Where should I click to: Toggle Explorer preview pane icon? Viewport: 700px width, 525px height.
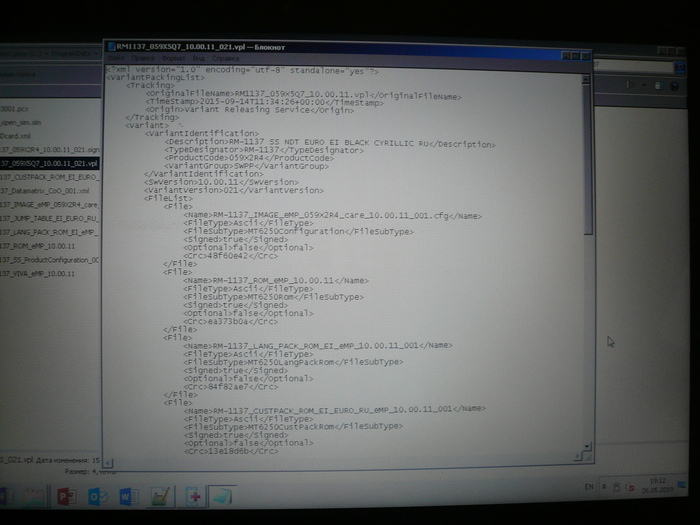(x=659, y=85)
